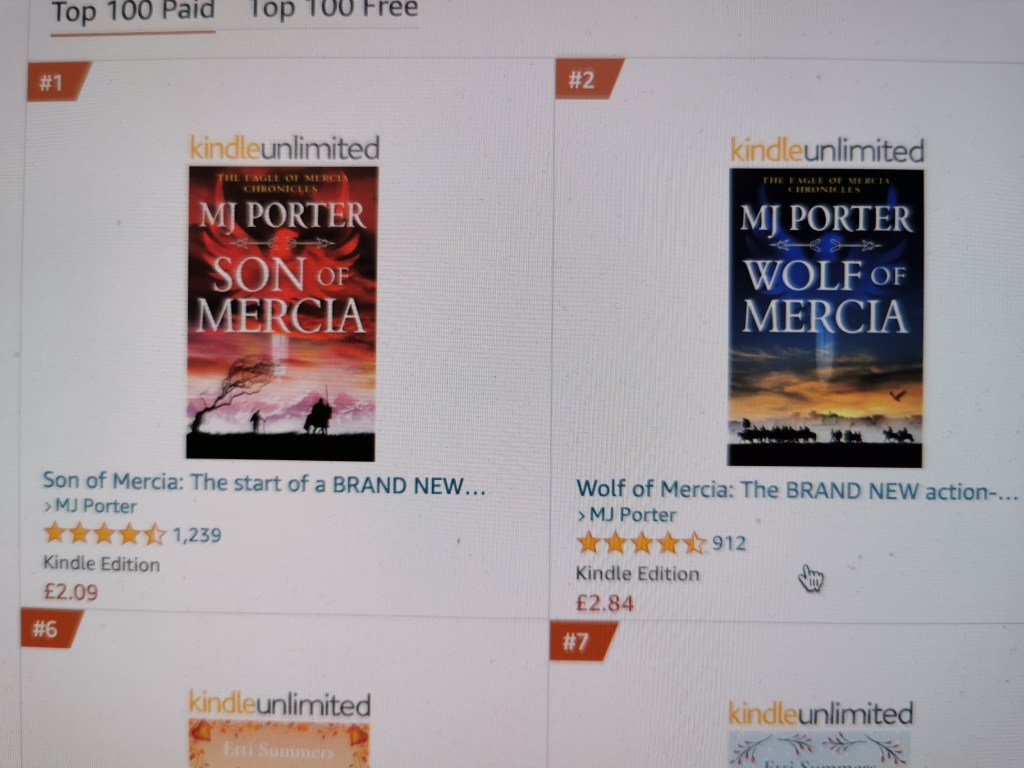Open the Son of Mercia title link

pyautogui.click(x=264, y=483)
